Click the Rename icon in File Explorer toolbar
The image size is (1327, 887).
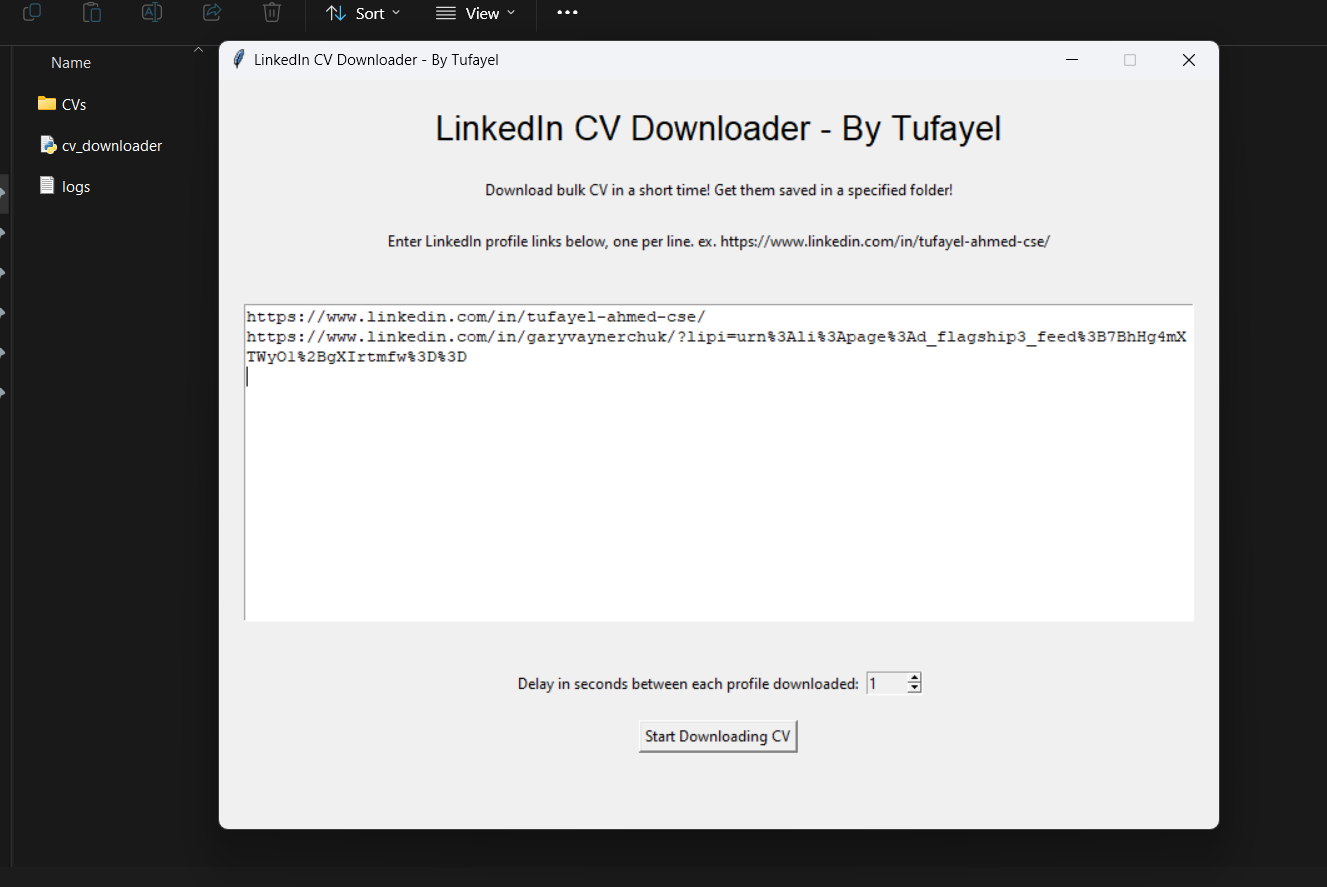pyautogui.click(x=152, y=12)
